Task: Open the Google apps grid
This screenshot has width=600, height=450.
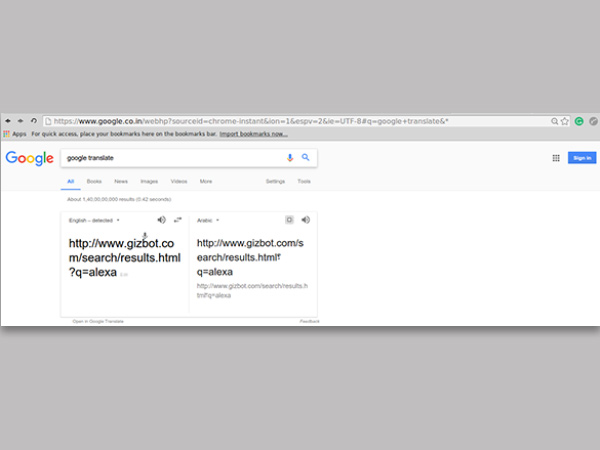Action: (556, 158)
